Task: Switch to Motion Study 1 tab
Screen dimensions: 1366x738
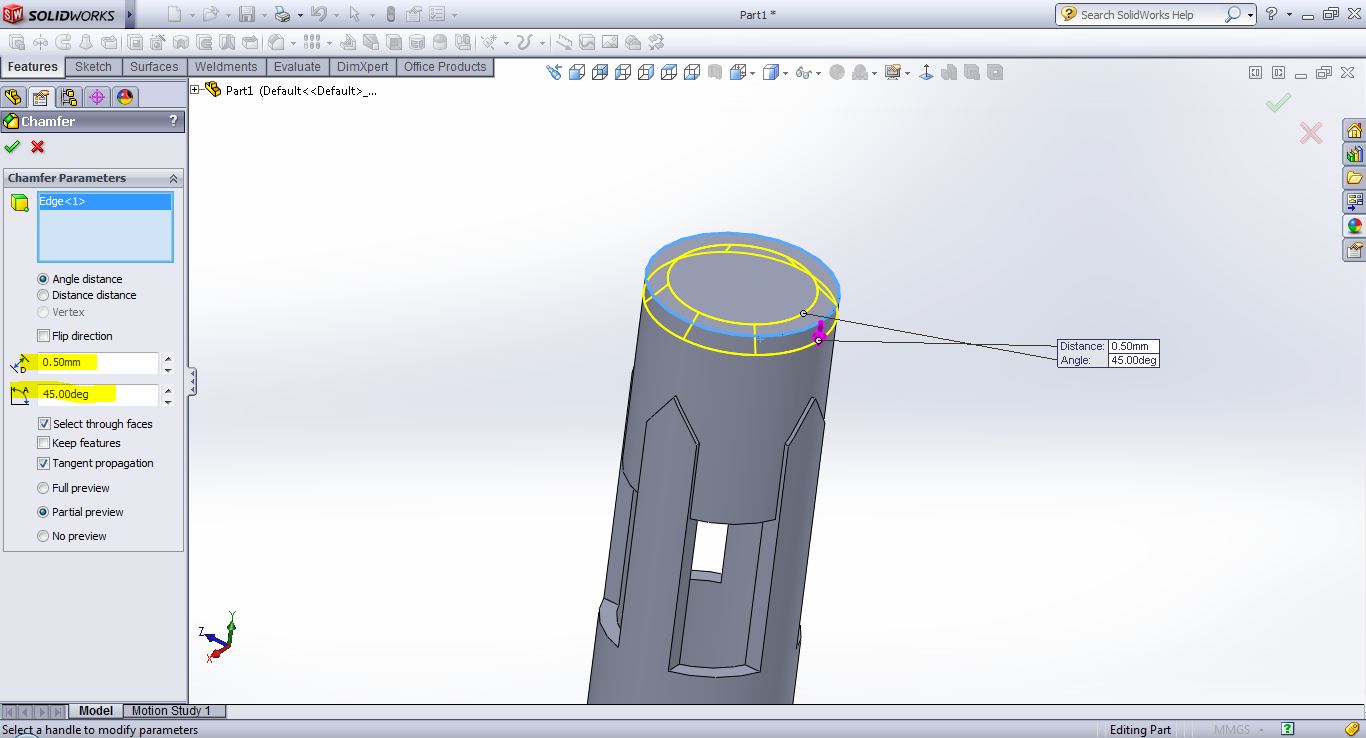Action: pos(171,711)
